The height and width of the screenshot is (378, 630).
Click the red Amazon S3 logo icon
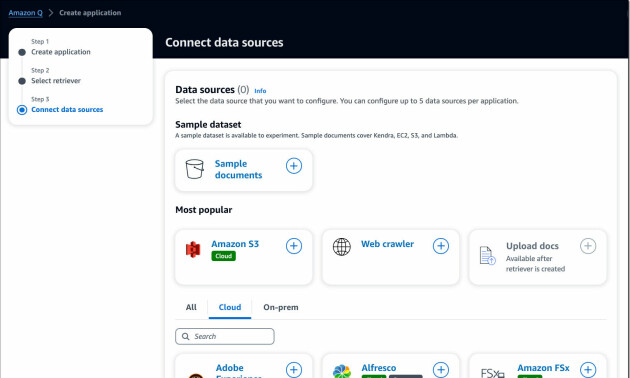point(193,249)
